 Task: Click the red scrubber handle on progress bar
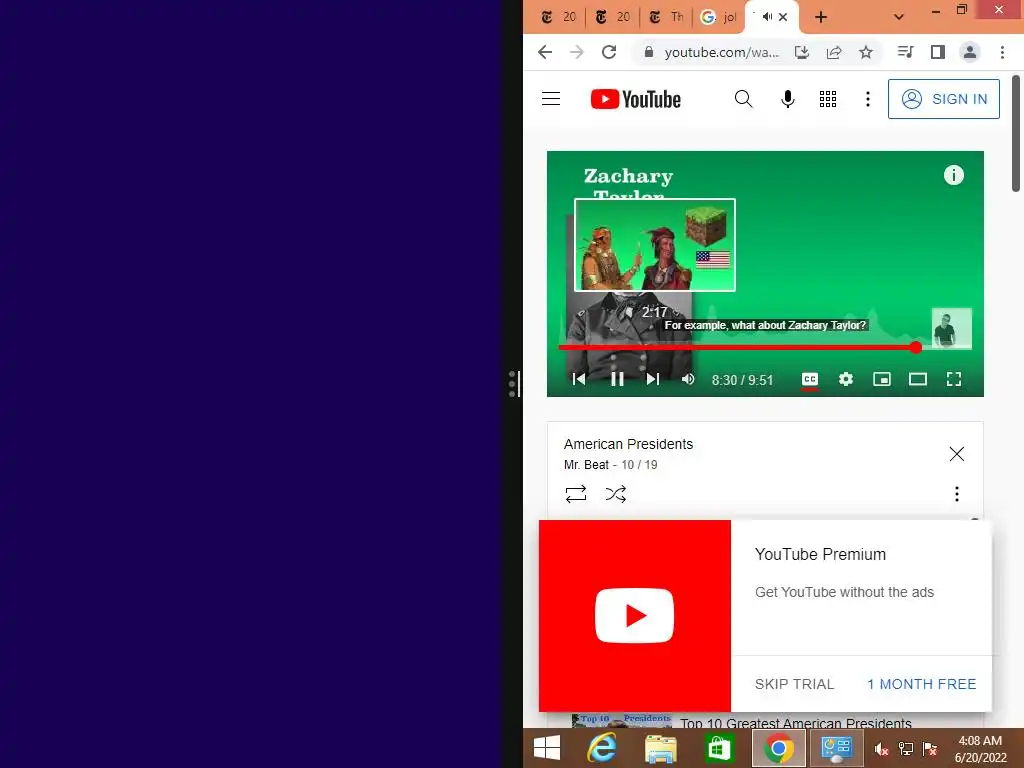coord(916,347)
